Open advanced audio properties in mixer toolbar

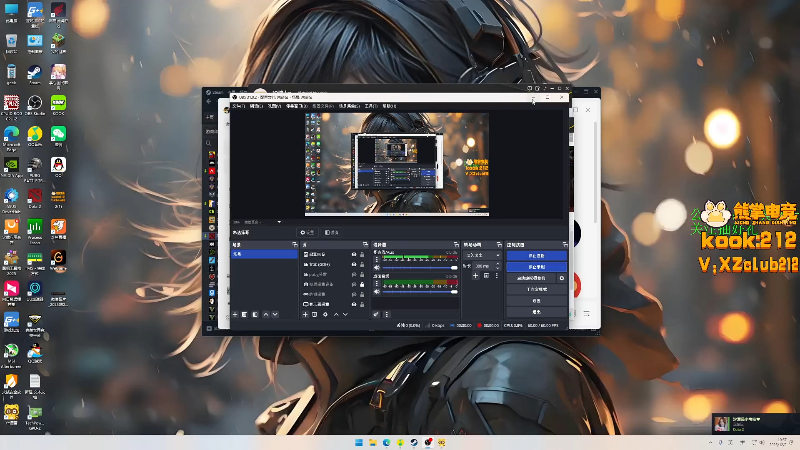(x=376, y=314)
